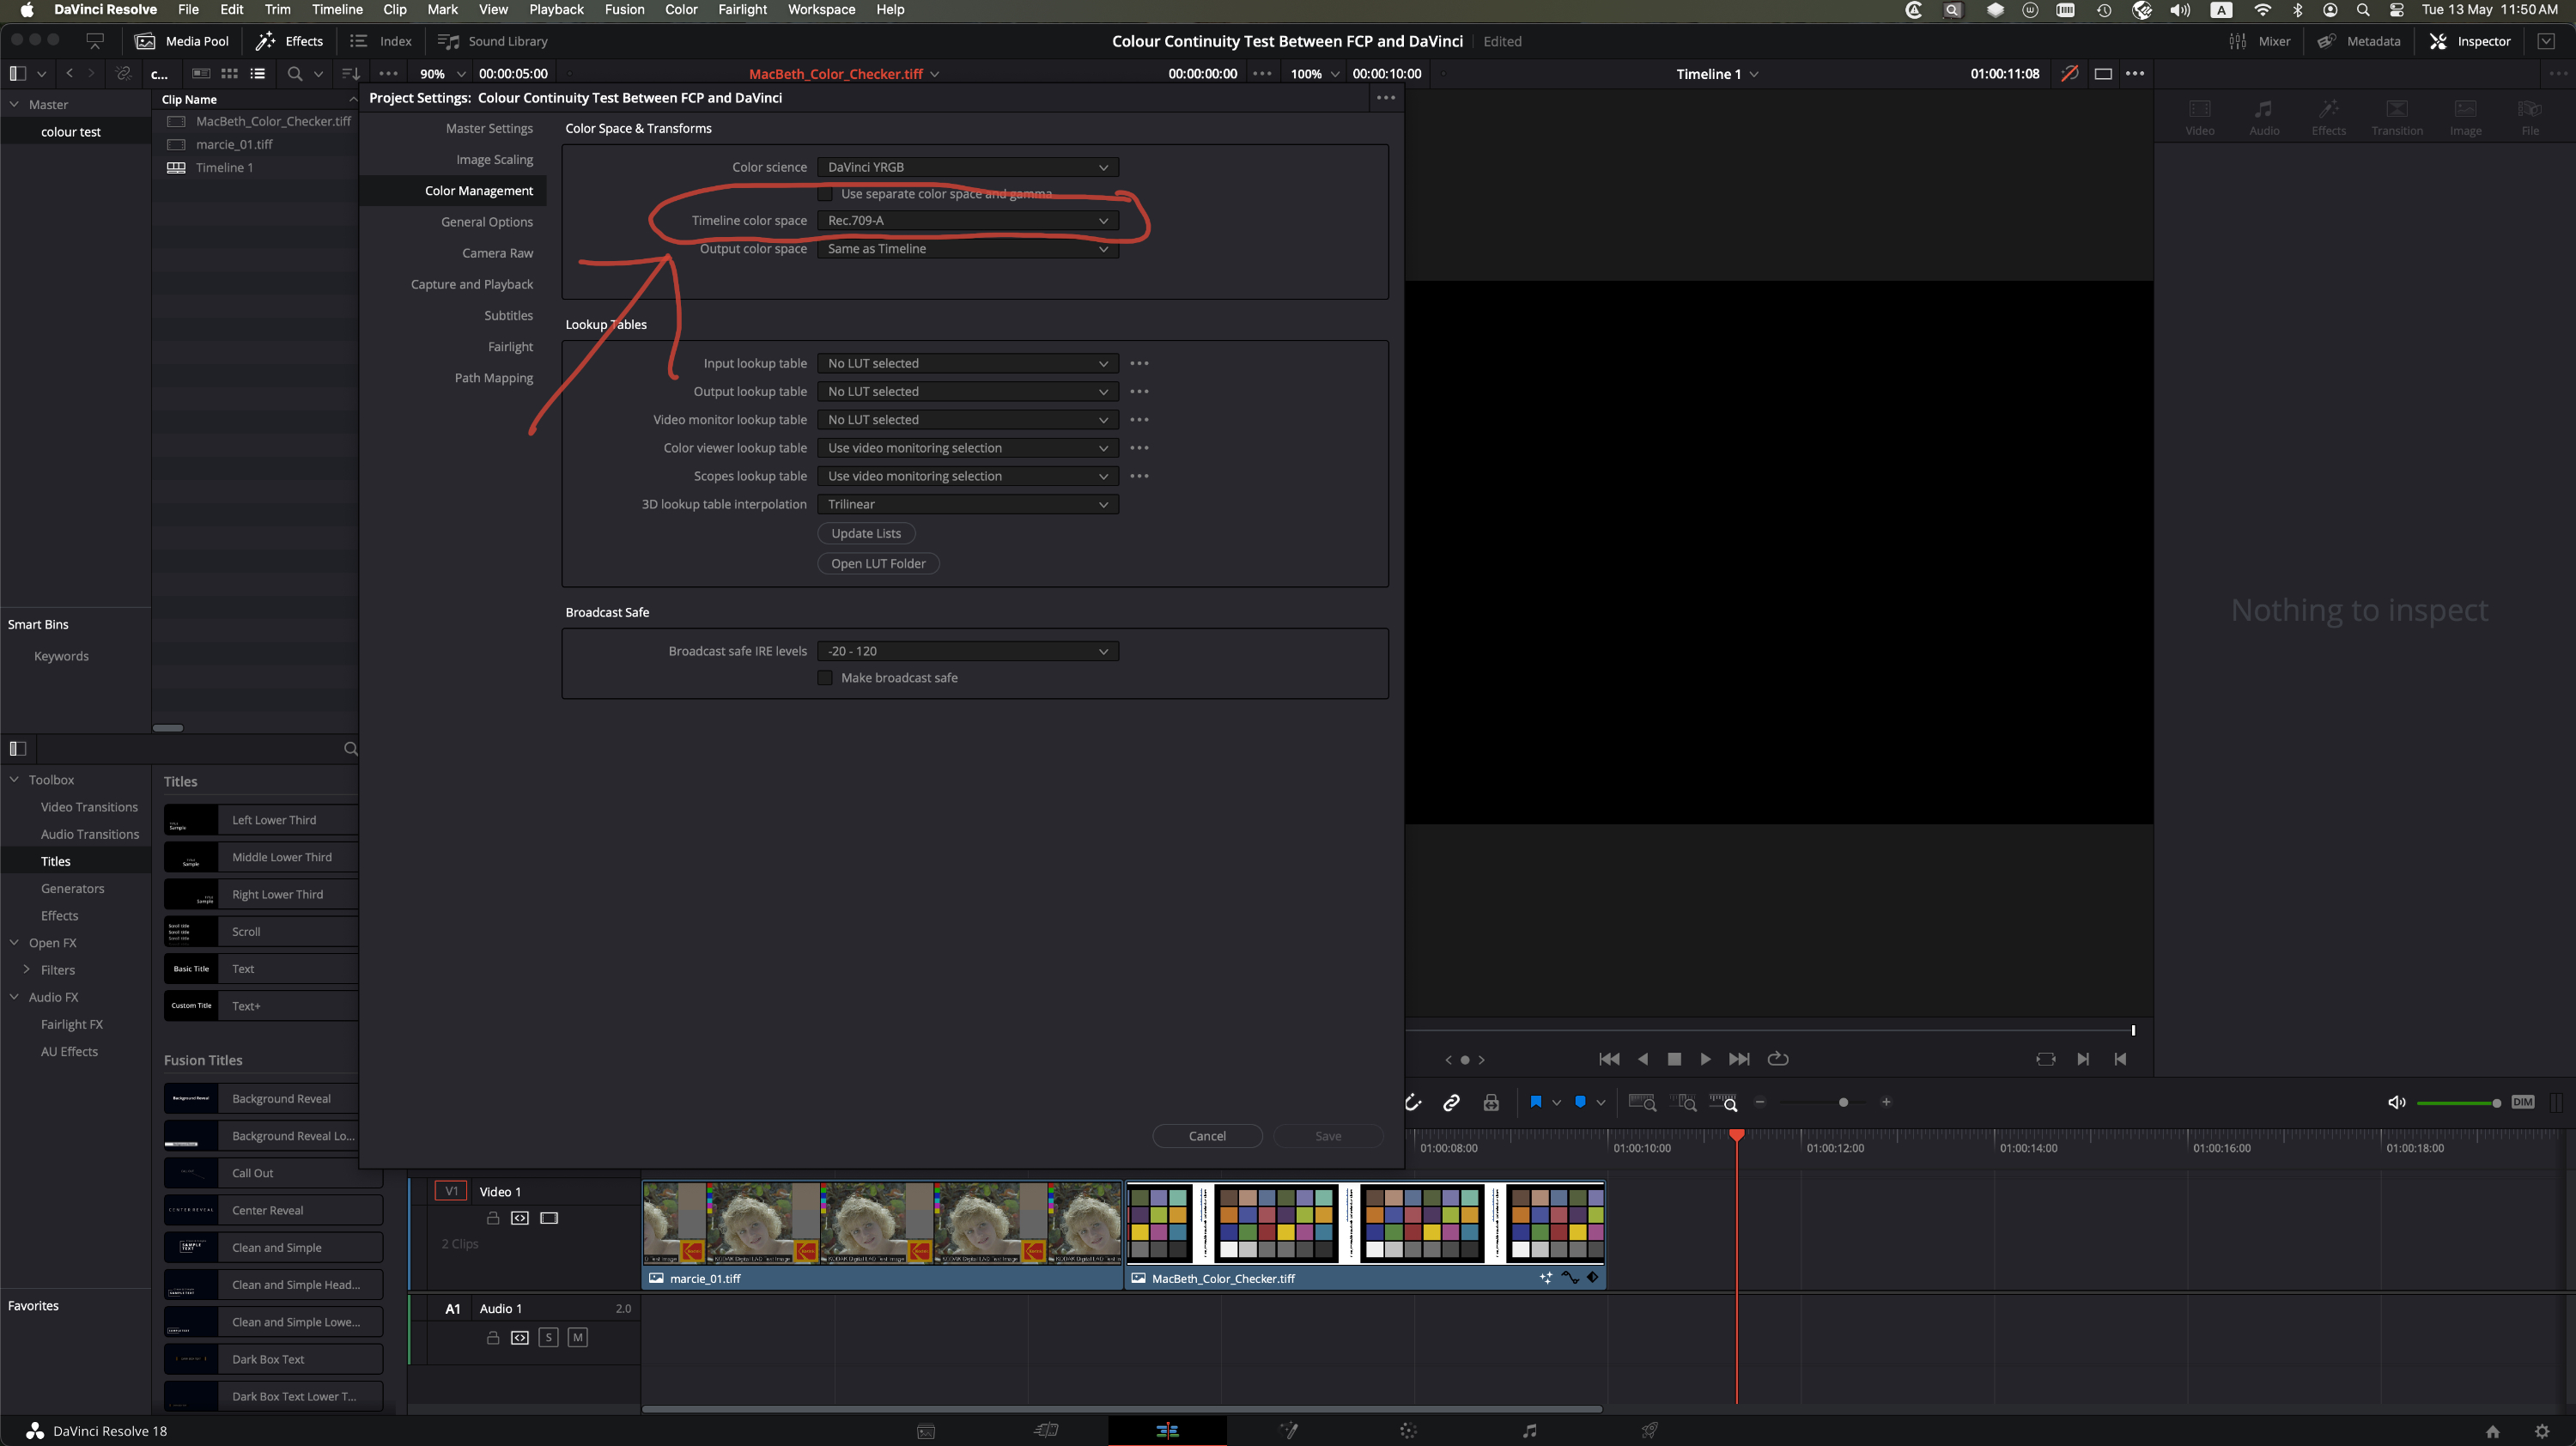
Task: Click bypass color grades icon in viewer
Action: coord(2070,73)
